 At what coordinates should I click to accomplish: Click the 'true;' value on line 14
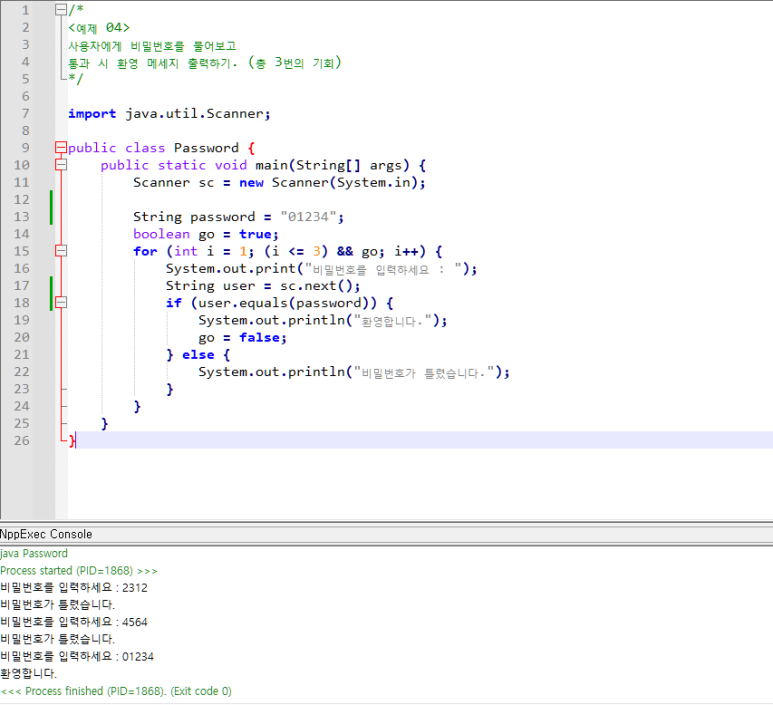tap(259, 234)
